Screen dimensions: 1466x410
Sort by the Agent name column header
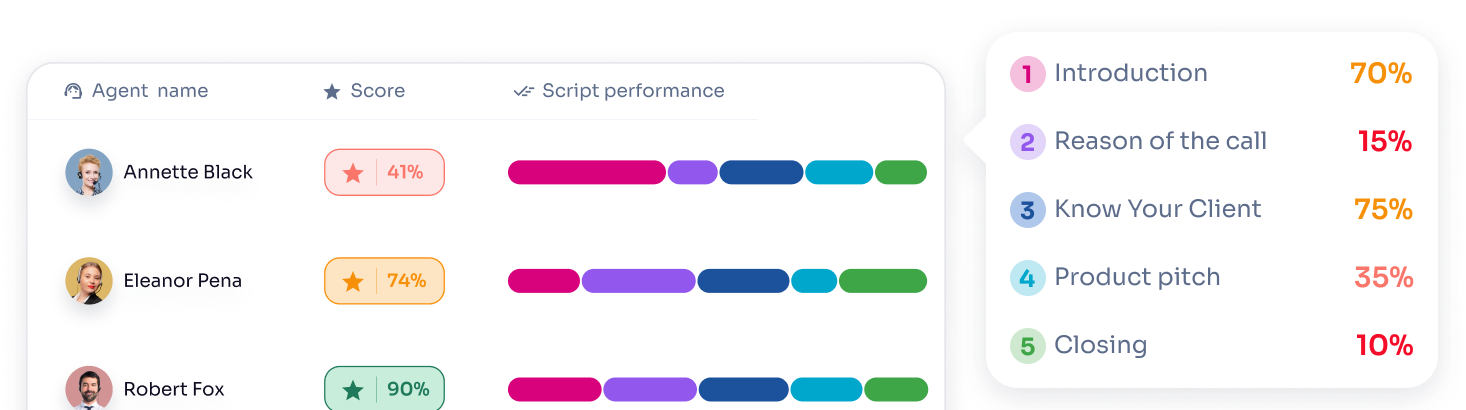(x=150, y=91)
